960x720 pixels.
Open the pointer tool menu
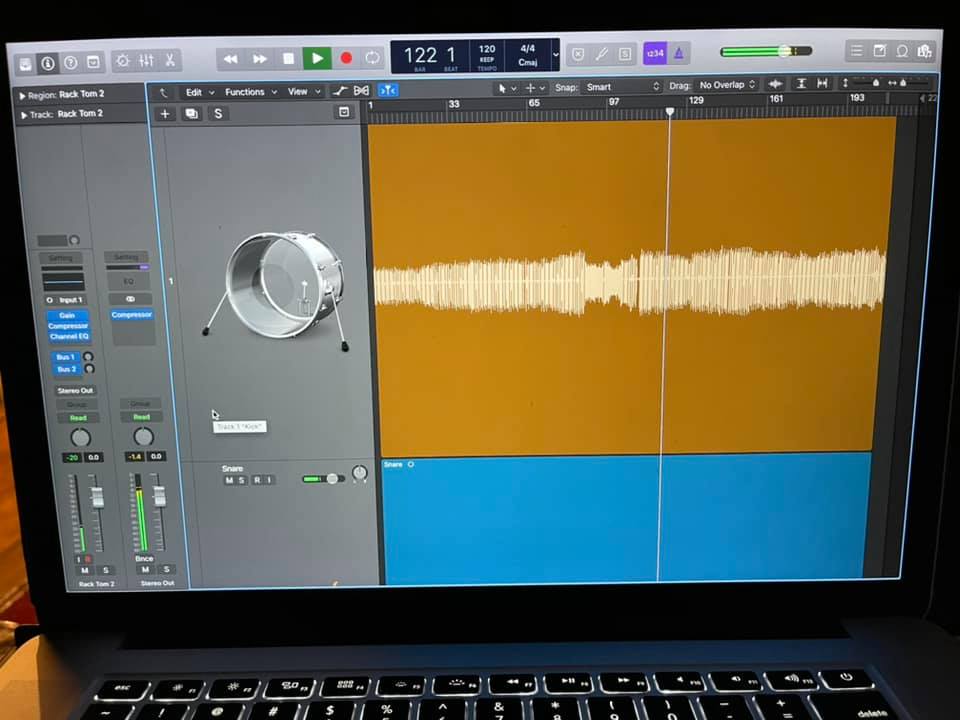click(506, 89)
